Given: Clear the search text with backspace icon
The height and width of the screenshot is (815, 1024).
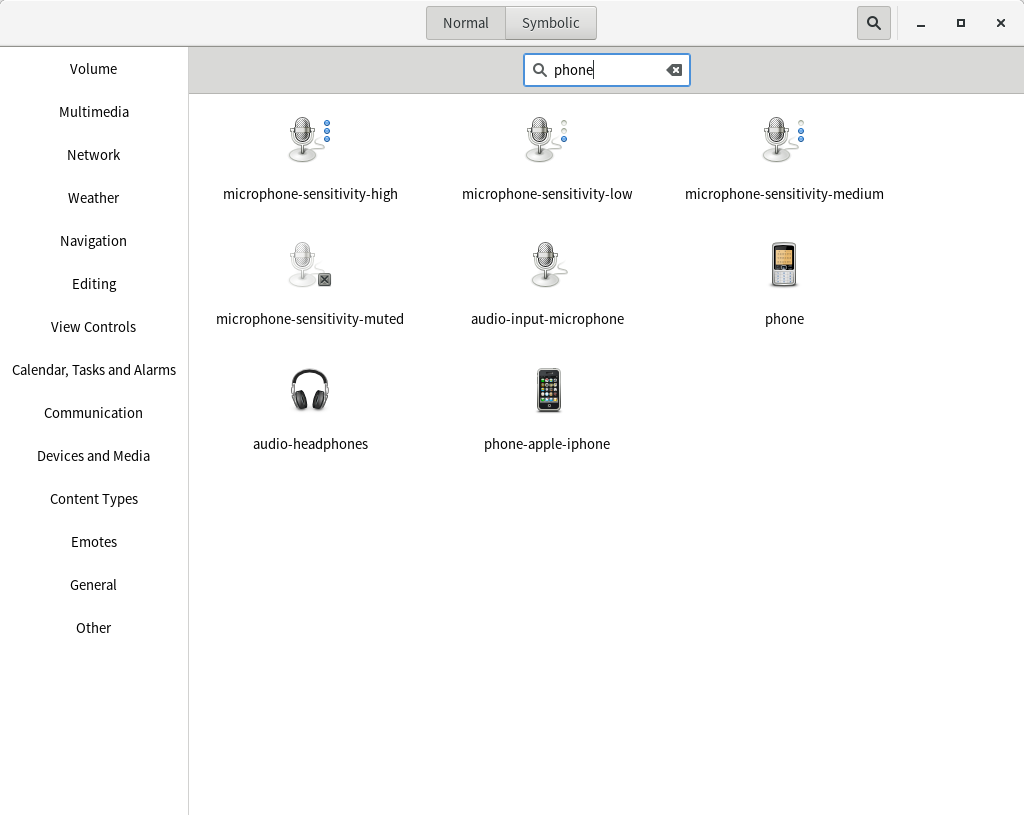Looking at the screenshot, I should 674,70.
